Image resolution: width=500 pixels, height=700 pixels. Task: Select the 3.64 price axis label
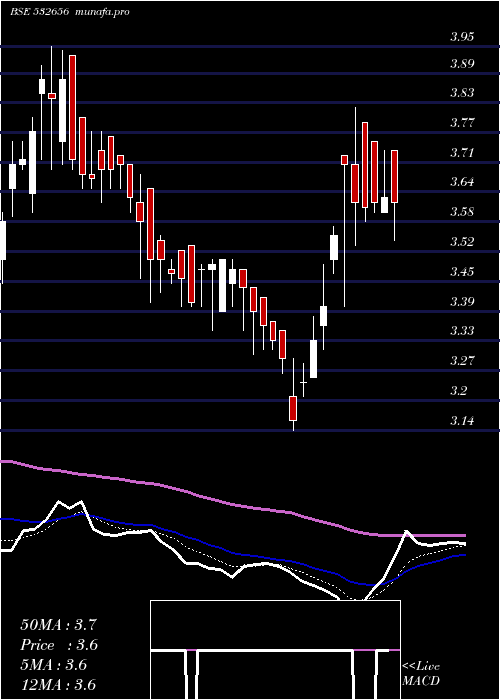coord(462,182)
